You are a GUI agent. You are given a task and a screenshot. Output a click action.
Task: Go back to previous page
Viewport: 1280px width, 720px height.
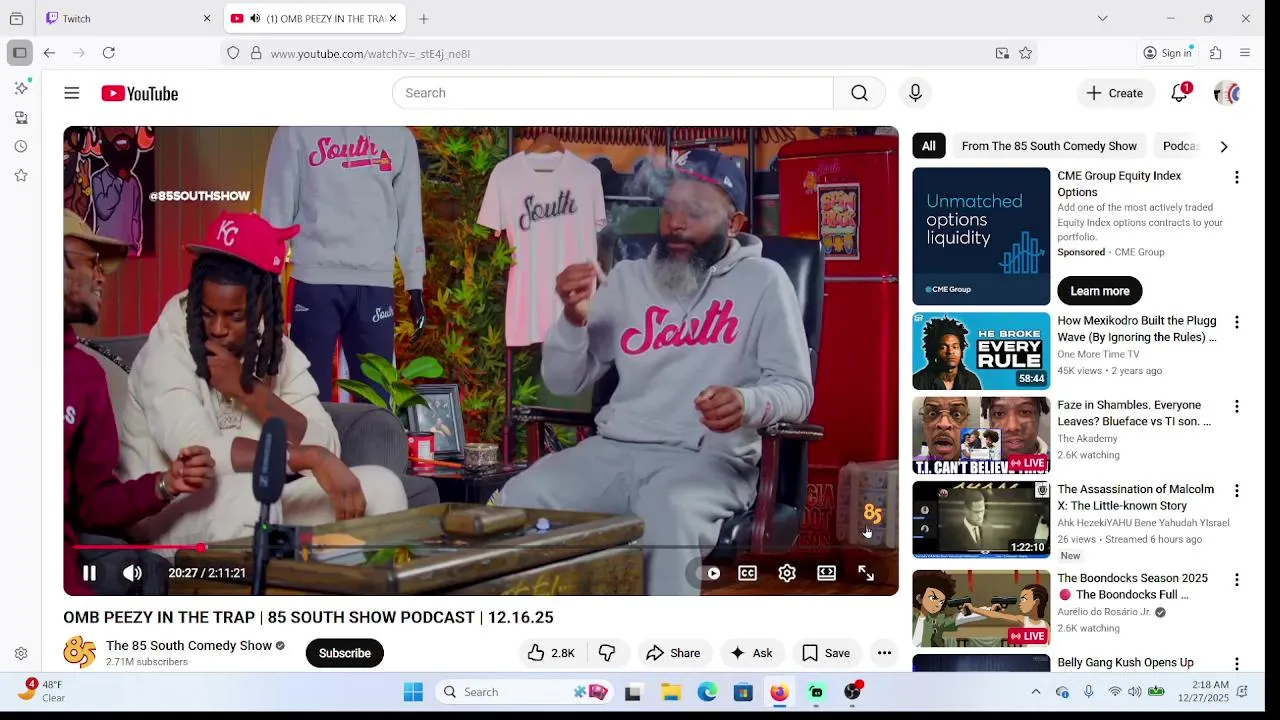pos(49,53)
